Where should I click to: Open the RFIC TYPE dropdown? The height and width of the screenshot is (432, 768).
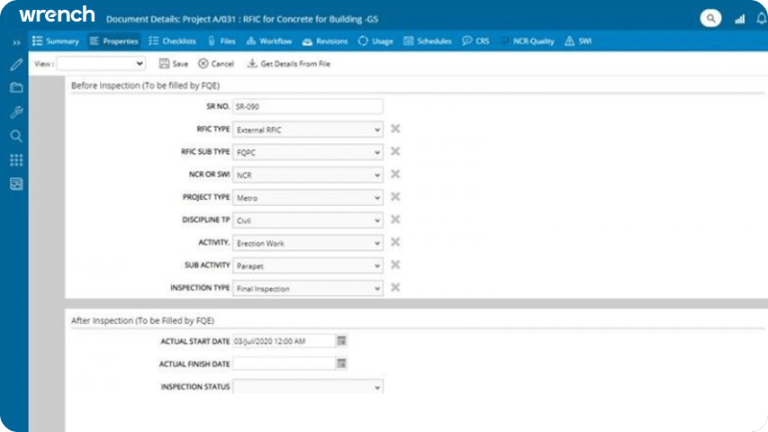308,130
